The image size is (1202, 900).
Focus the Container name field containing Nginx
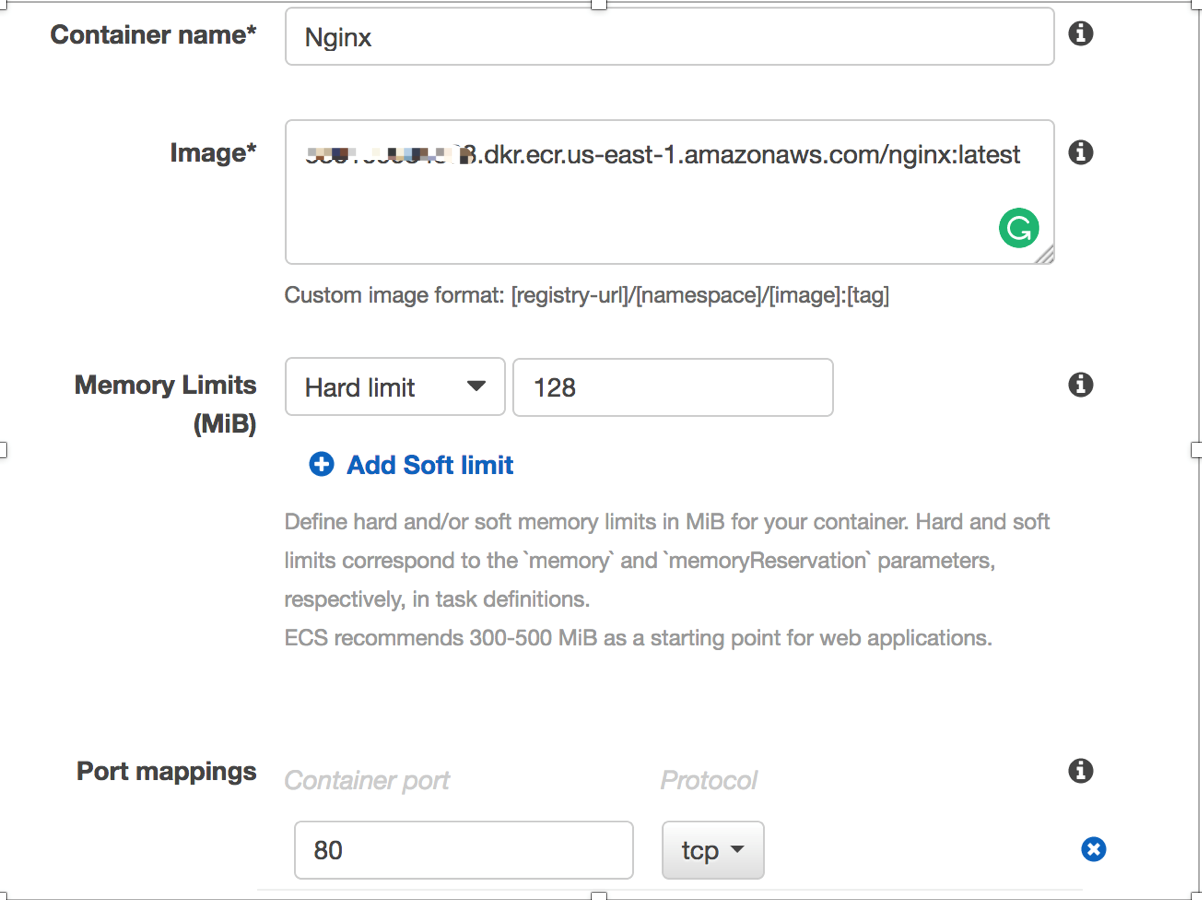click(669, 37)
